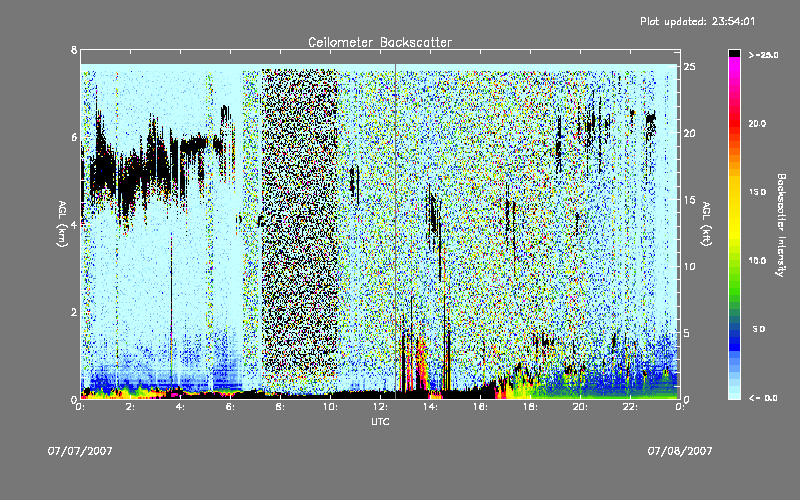Click the "18:" hour label on the UTC axis
This screenshot has height=500, width=800.
[530, 407]
